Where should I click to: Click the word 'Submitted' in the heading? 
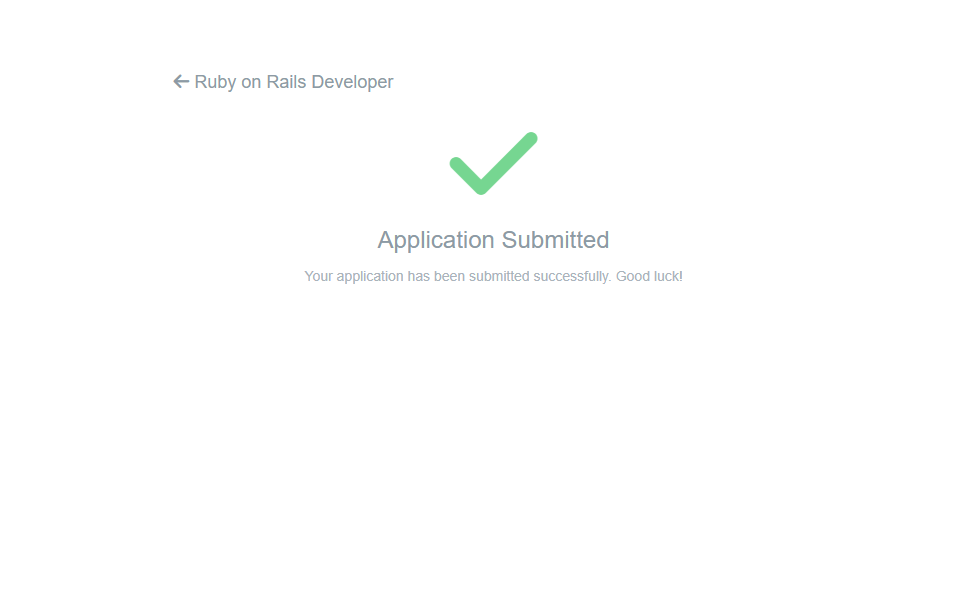pos(555,240)
